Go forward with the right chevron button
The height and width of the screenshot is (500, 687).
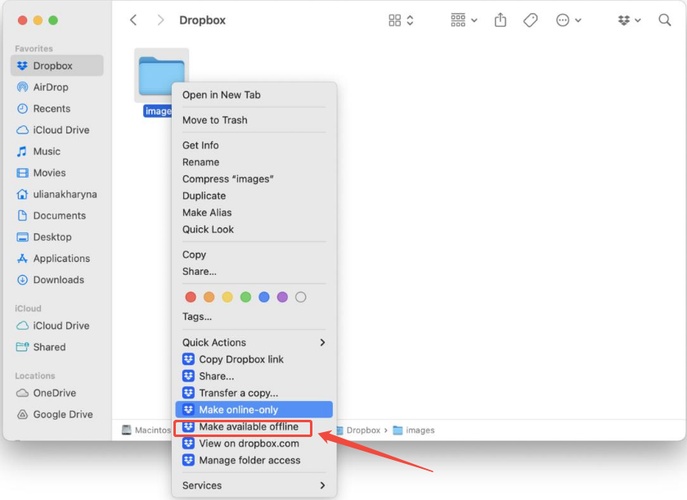(160, 20)
